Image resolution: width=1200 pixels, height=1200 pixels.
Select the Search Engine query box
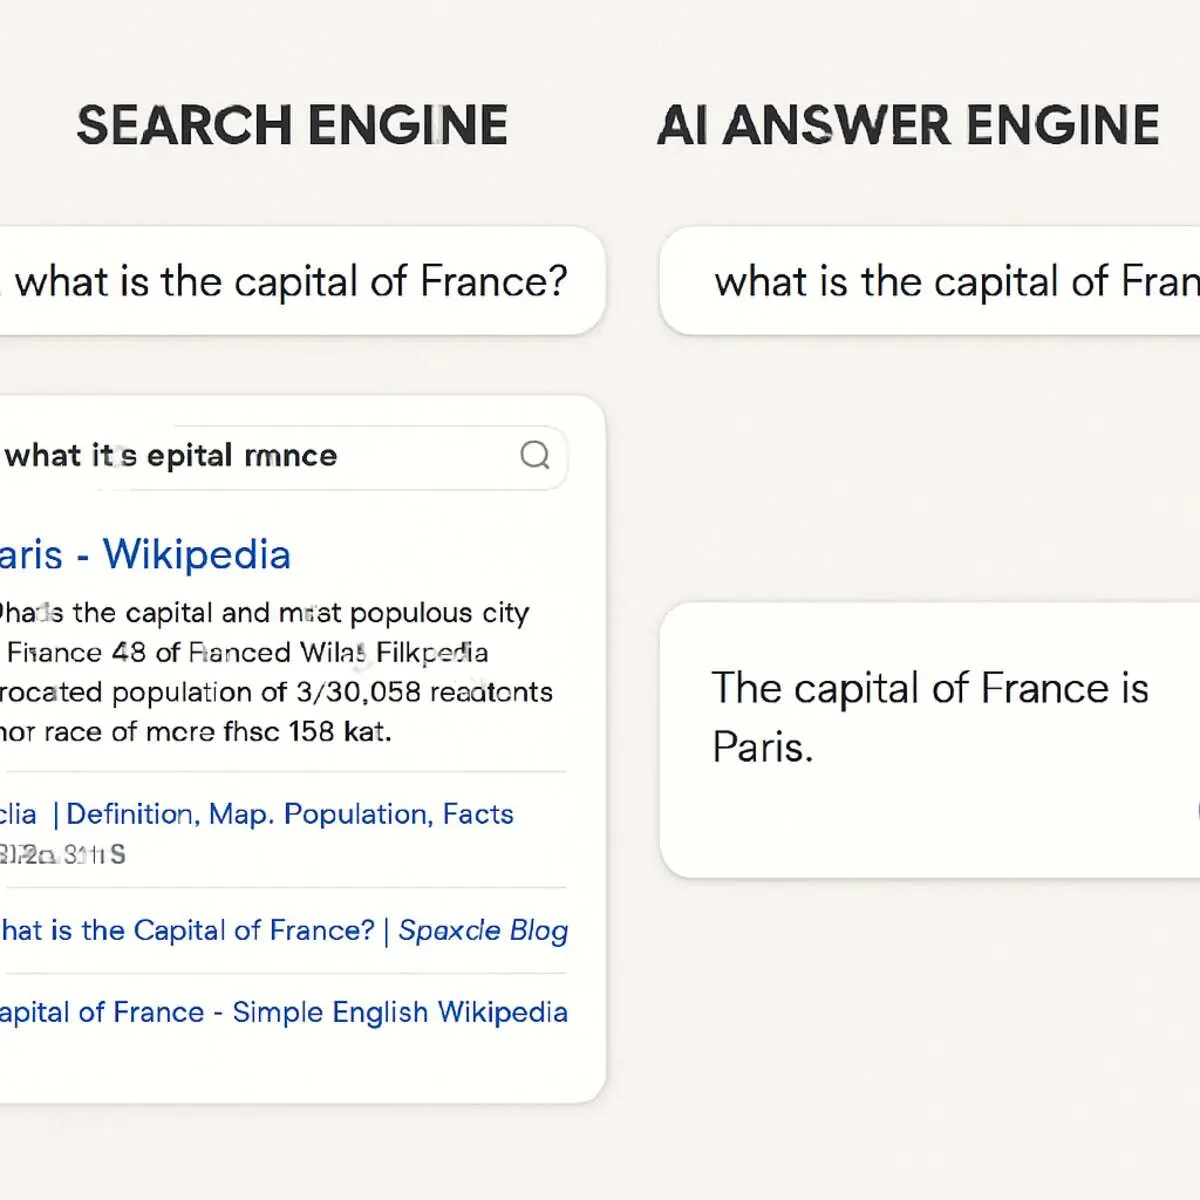[x=302, y=281]
